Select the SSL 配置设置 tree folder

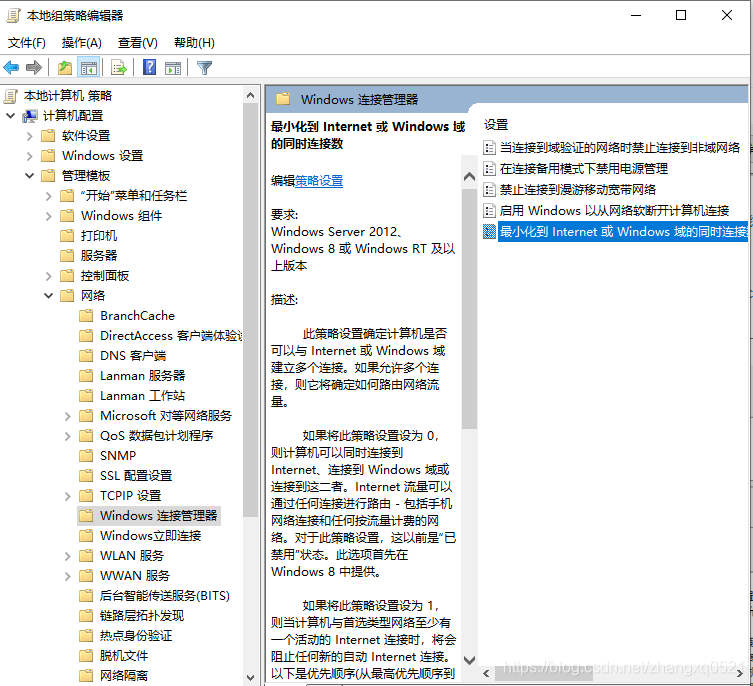pos(136,476)
